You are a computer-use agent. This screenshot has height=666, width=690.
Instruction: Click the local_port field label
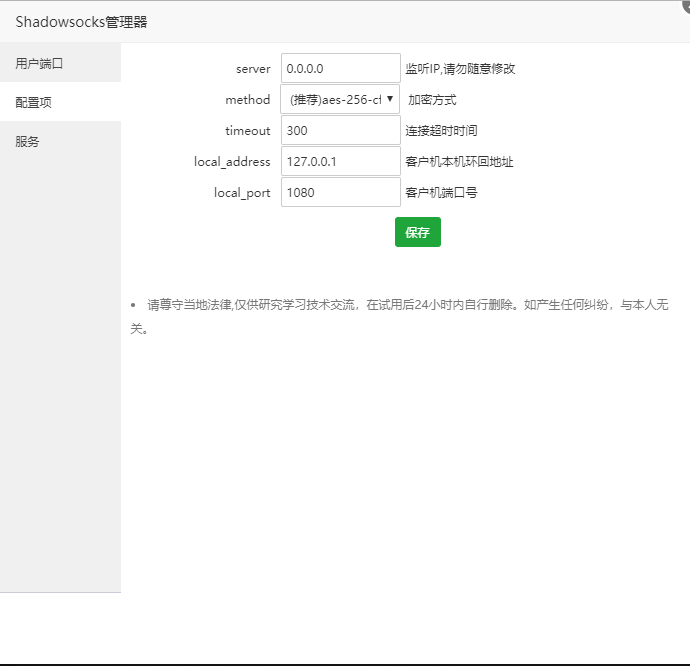242,193
